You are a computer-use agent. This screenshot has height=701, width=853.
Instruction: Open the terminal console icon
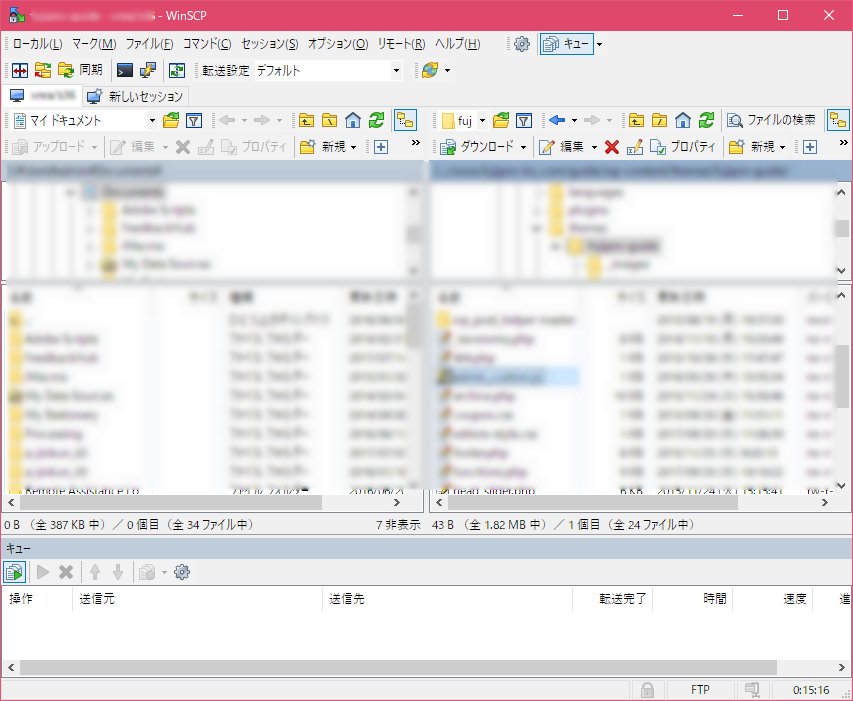125,70
